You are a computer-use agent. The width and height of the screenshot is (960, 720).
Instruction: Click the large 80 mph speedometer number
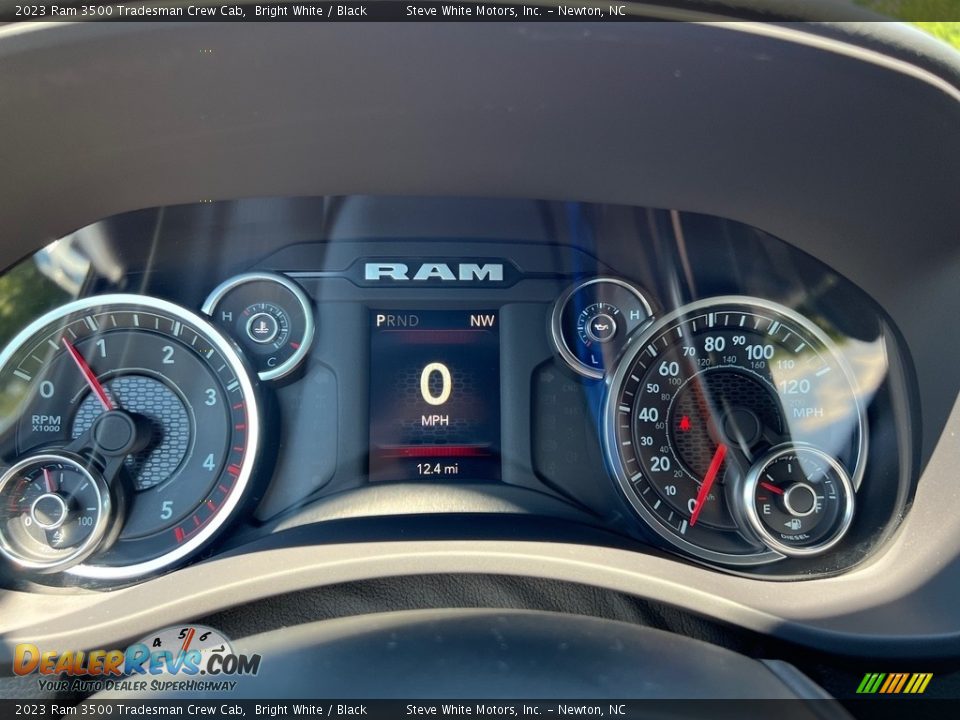714,344
